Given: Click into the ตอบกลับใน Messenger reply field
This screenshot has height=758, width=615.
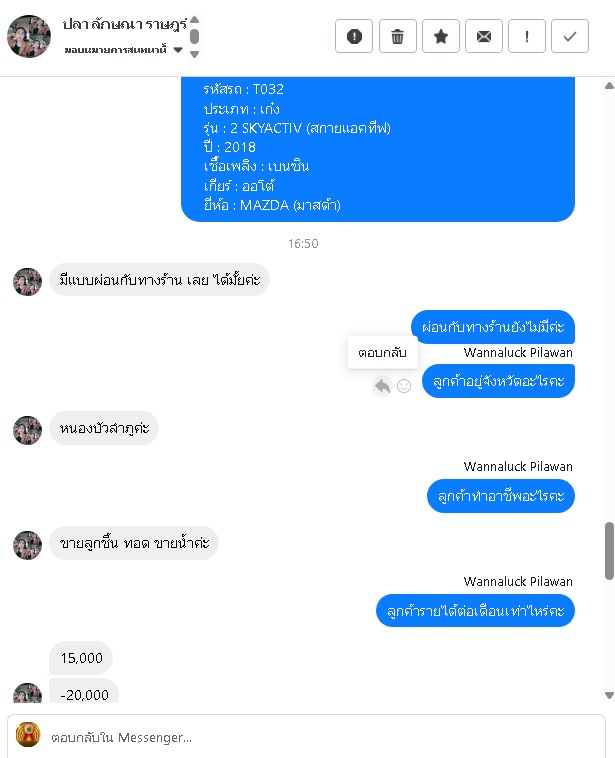Looking at the screenshot, I should coord(319,737).
